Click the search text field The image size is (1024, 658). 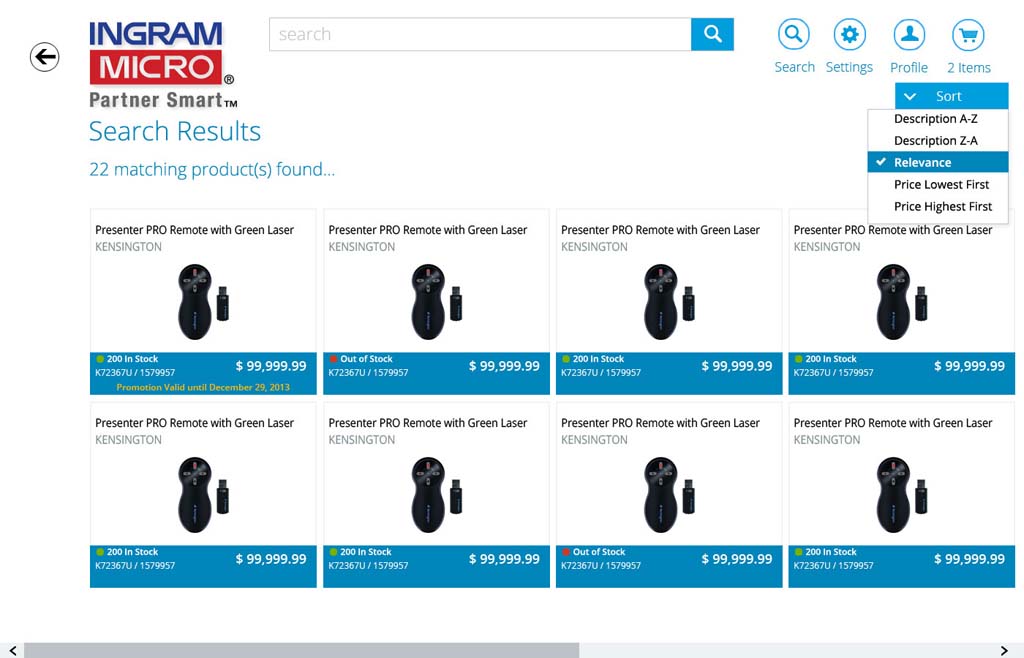480,35
